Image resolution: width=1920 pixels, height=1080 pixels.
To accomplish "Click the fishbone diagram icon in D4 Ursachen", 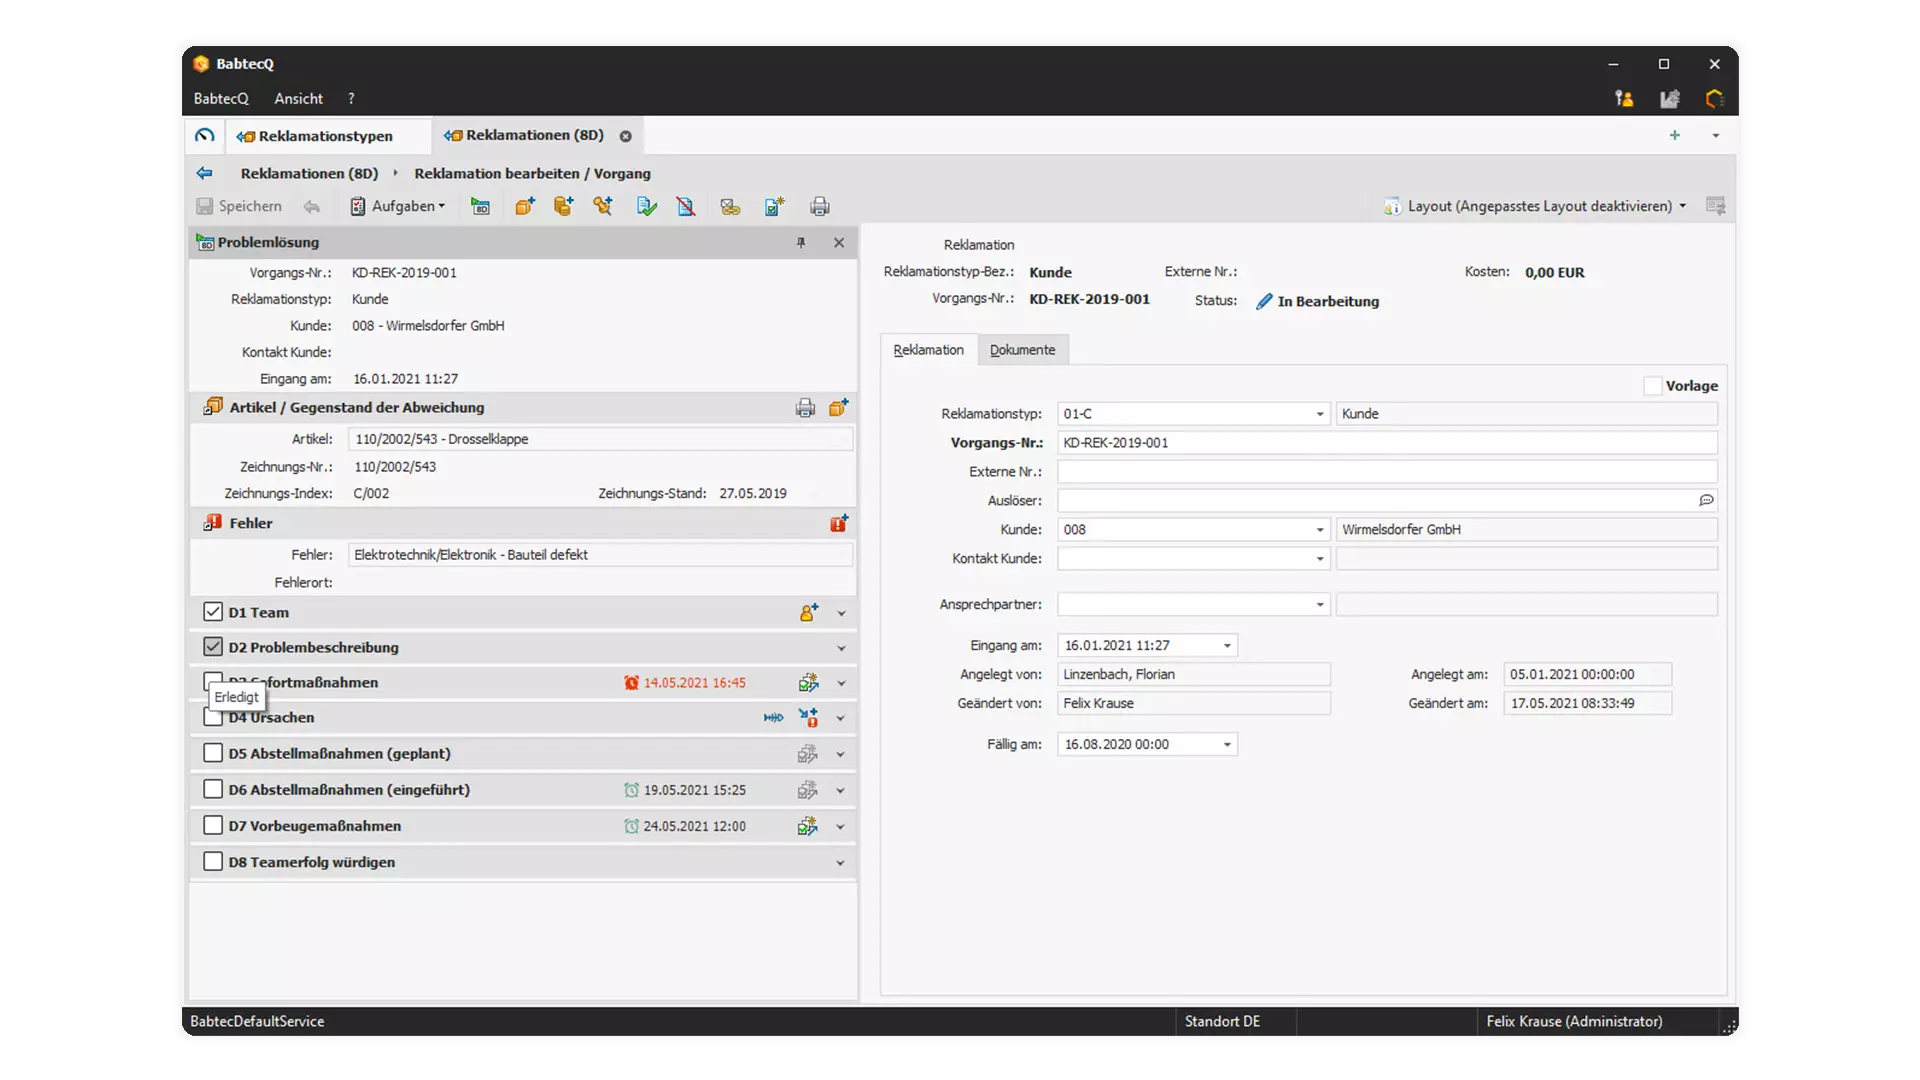I will point(774,717).
